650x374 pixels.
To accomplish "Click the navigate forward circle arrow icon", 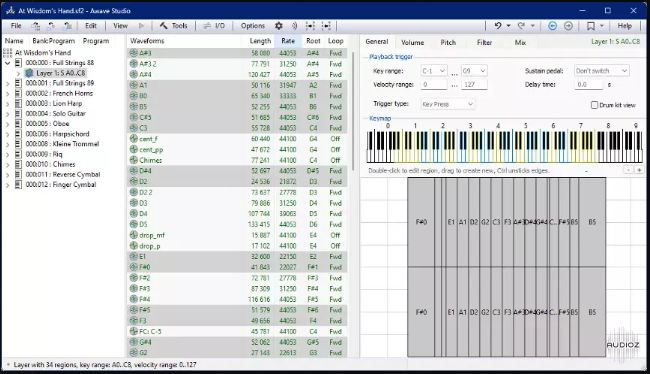I will coord(568,26).
